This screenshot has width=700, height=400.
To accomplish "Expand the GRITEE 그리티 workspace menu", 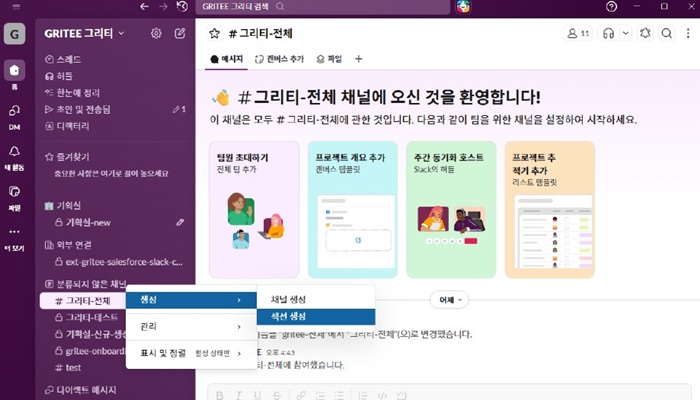I will 85,33.
